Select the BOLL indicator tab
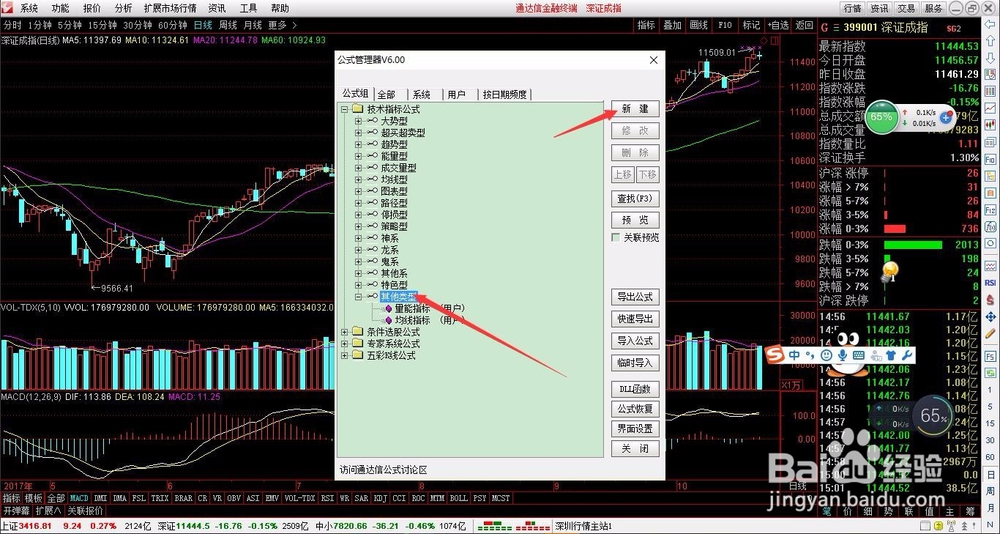The width and height of the screenshot is (1000, 534). click(x=458, y=498)
